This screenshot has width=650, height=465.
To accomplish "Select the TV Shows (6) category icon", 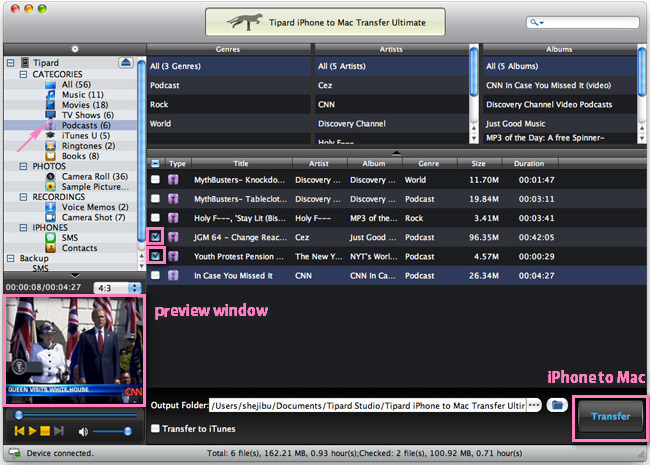I will (x=50, y=115).
